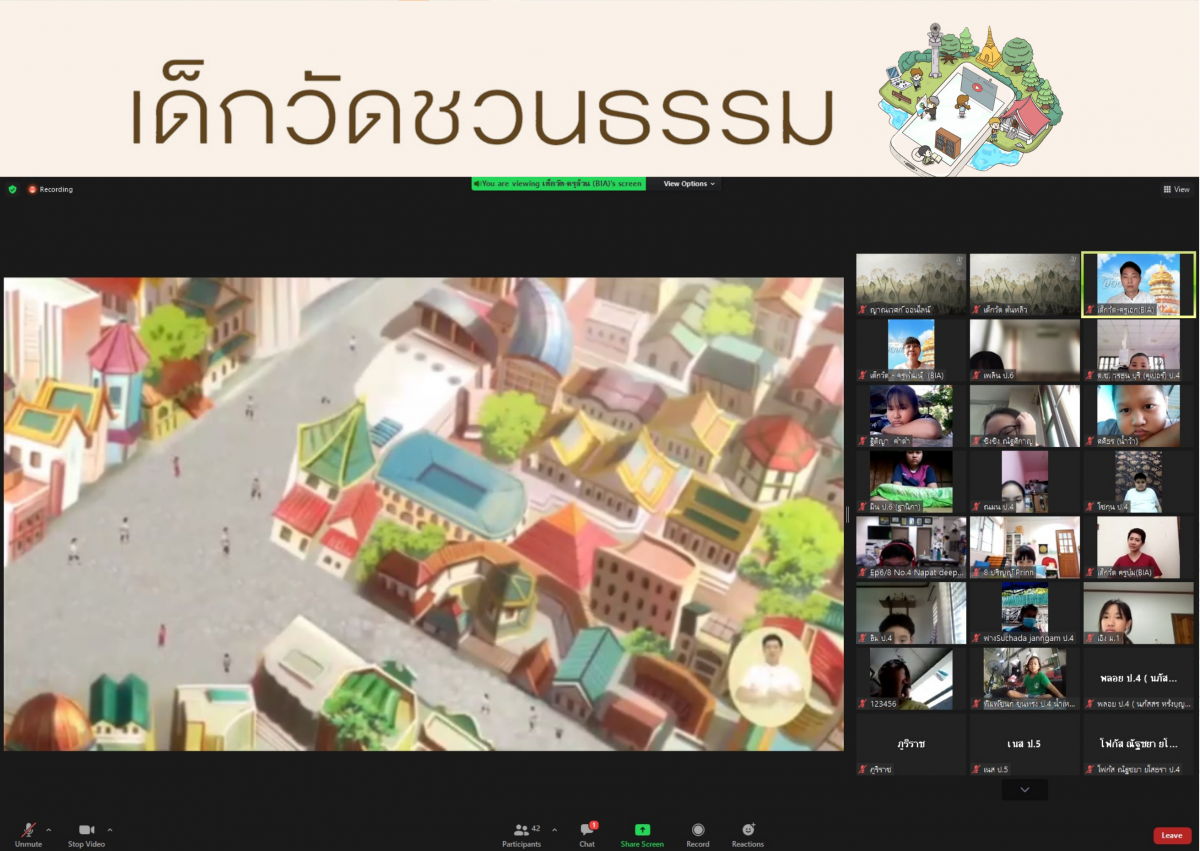Change layout using the View button

(1176, 189)
